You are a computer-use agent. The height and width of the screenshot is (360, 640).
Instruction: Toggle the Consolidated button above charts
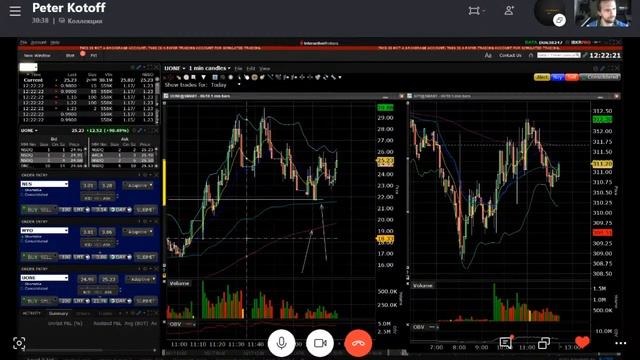coord(600,77)
